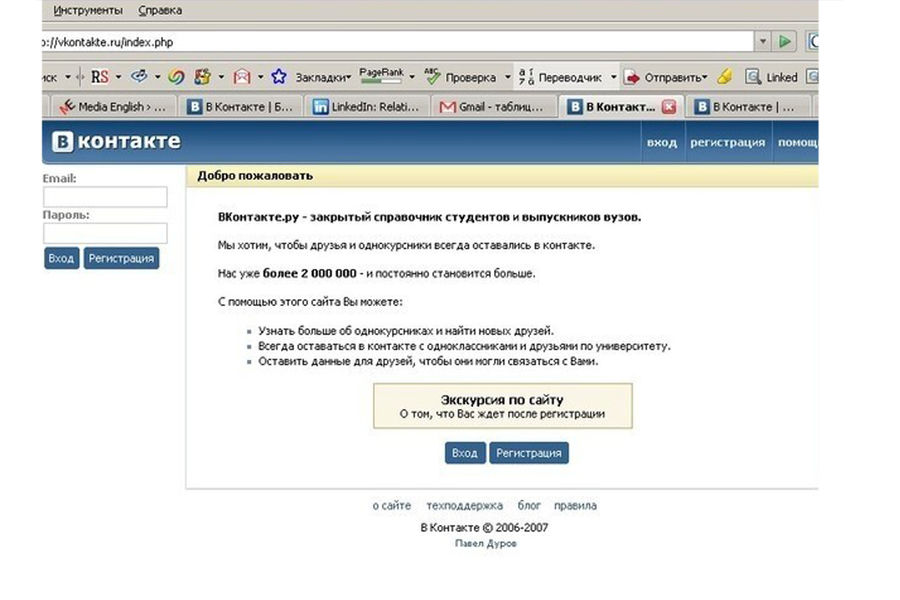Viewport: 900px width, 600px height.
Task: Expand dropdown next to blue share-arrows icon
Action: click(x=157, y=77)
